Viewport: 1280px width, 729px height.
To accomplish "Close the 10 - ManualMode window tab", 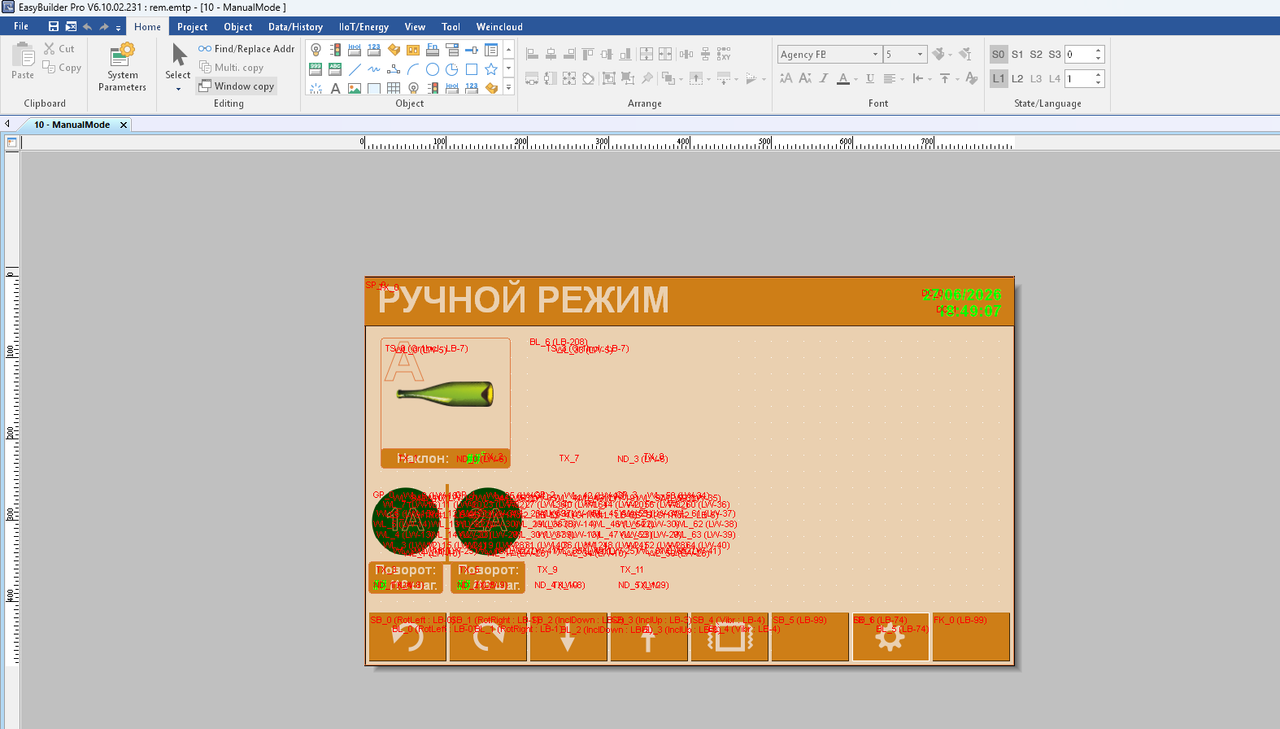I will click(x=123, y=125).
